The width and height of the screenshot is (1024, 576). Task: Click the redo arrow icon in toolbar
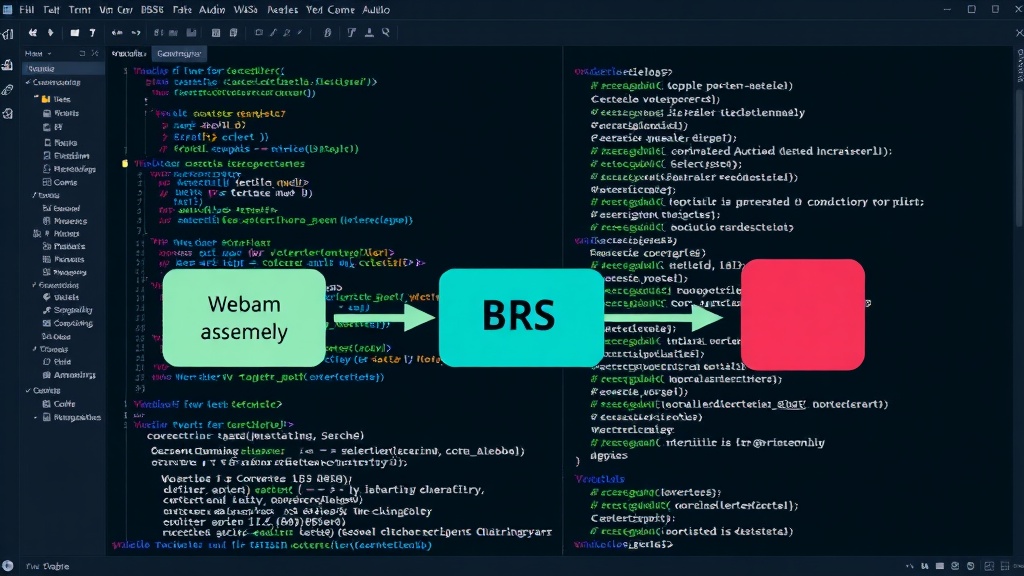click(x=136, y=33)
